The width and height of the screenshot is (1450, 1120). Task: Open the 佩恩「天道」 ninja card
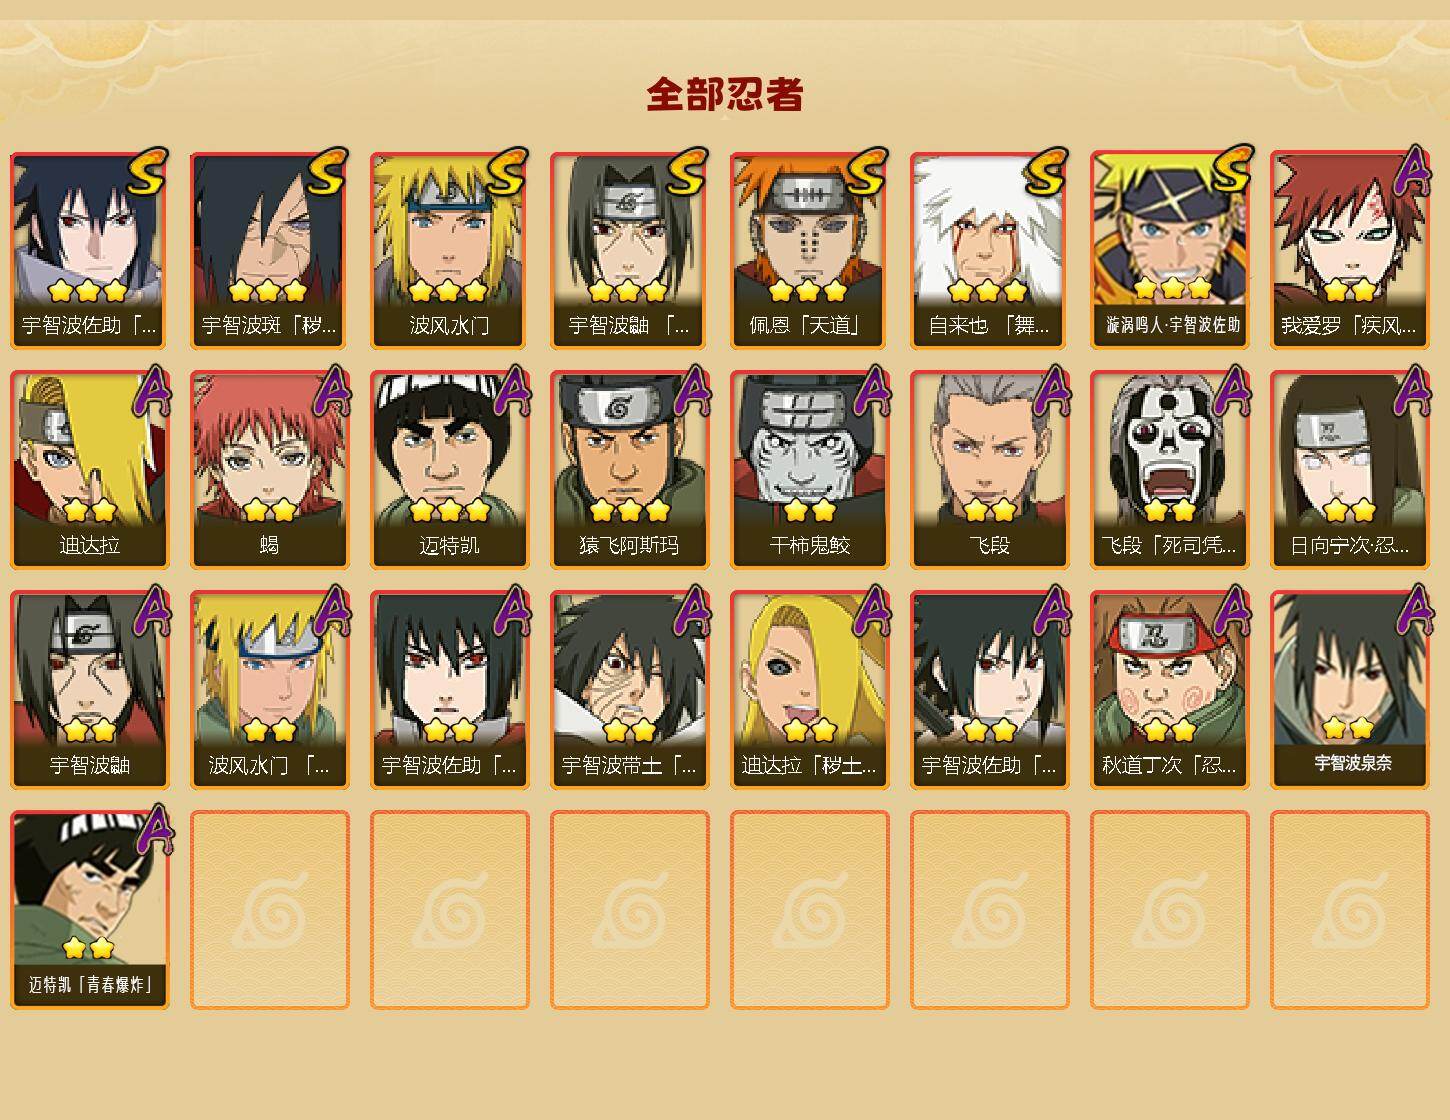coord(810,250)
